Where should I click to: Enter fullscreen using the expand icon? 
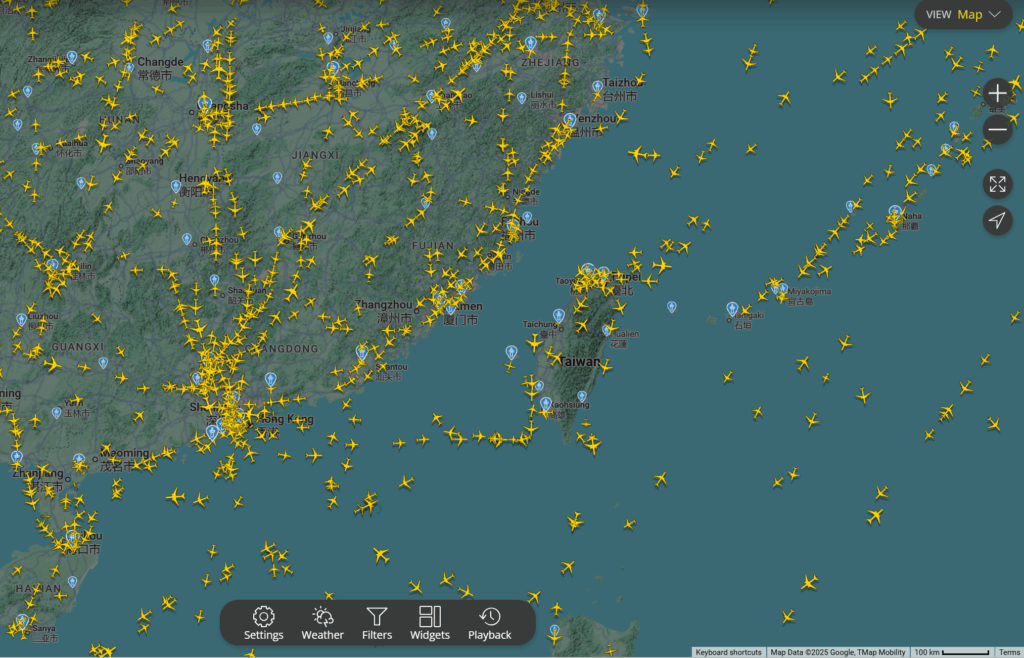coord(997,184)
